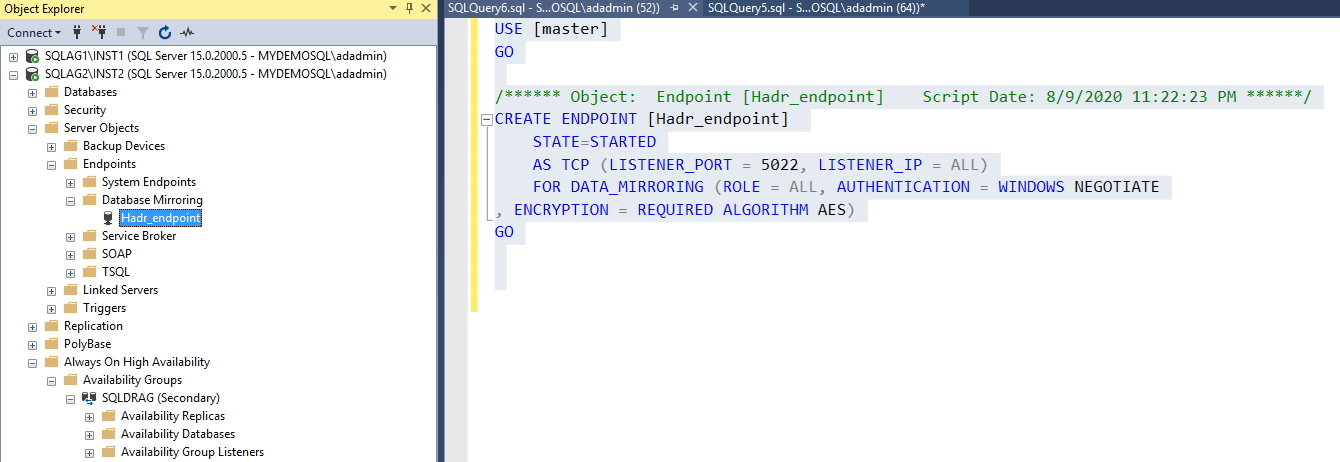Image resolution: width=1340 pixels, height=462 pixels.
Task: Toggle auto-hide pin on Object Explorer
Action: 411,8
